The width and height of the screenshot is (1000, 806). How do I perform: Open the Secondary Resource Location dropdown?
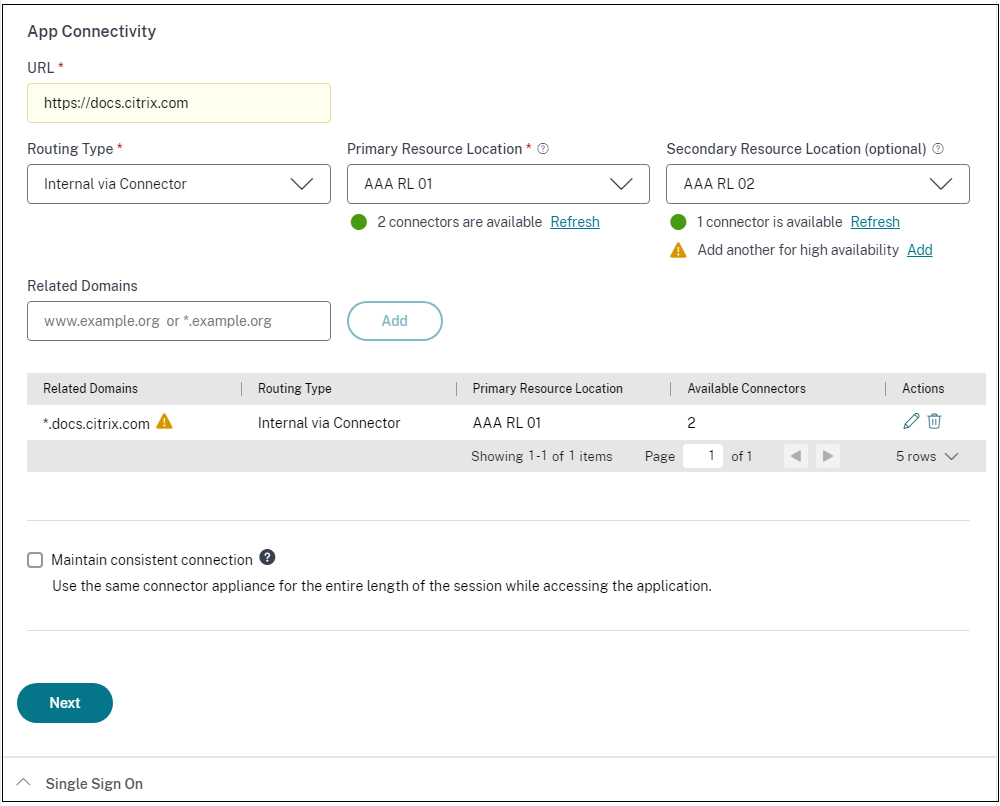click(x=817, y=184)
